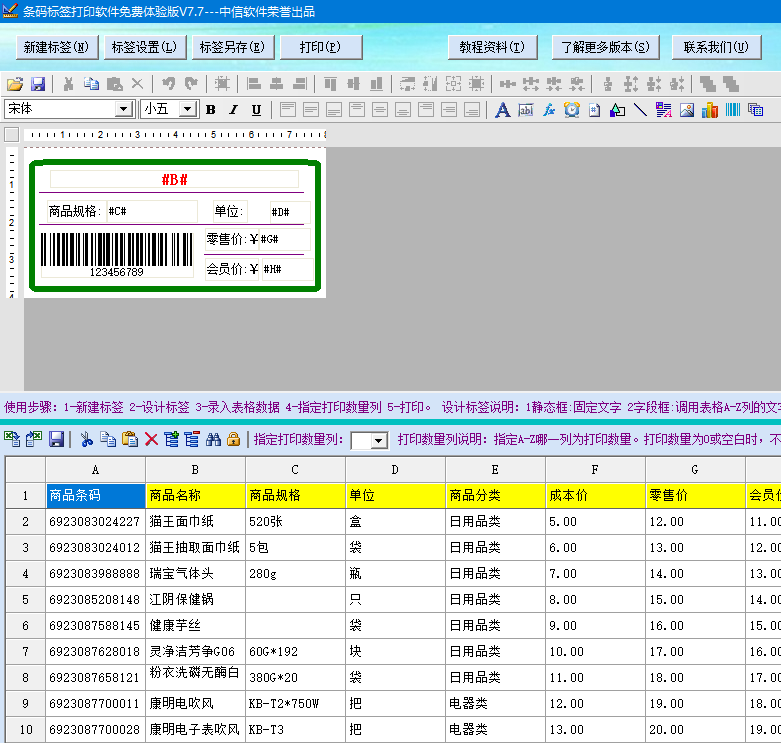The width and height of the screenshot is (781, 743).
Task: Delete with red X in data toolbar
Action: [151, 439]
